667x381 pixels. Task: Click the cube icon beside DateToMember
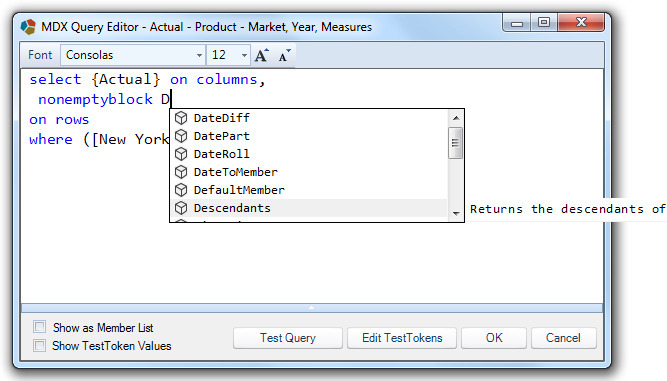coord(181,172)
